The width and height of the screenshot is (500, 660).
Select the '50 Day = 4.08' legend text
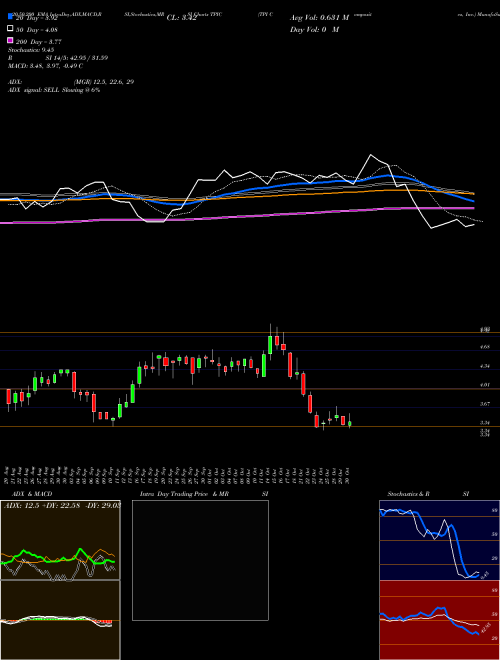tap(37, 30)
